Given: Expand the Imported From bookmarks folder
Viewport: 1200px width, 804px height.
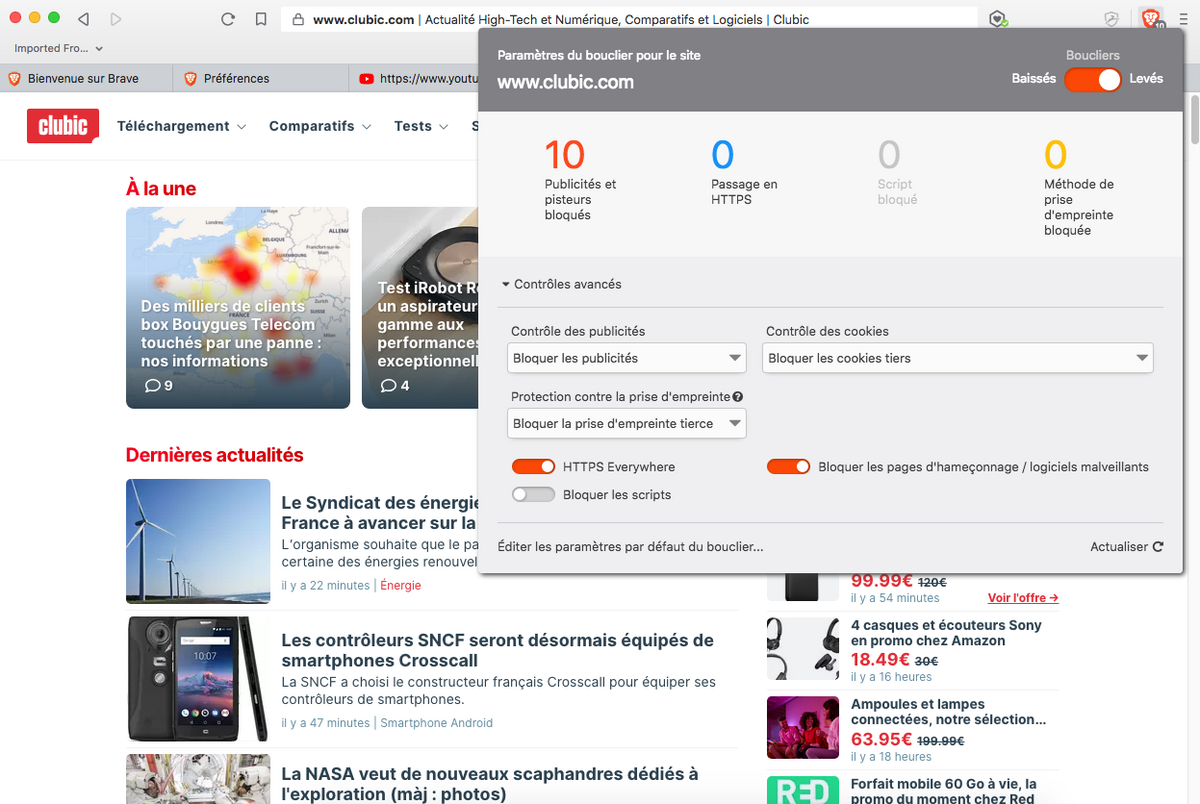Looking at the screenshot, I should click(x=59, y=48).
